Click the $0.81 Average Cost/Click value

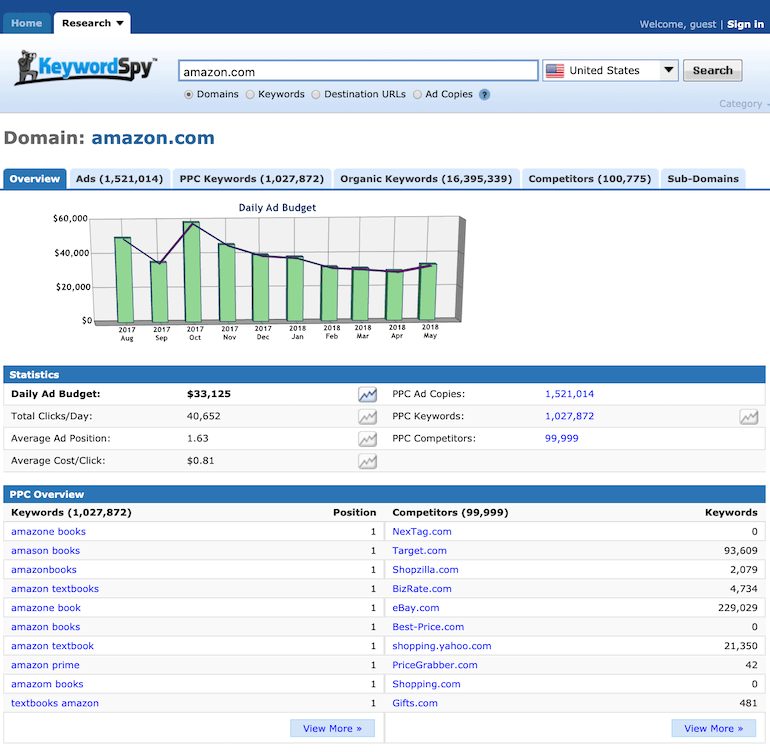point(200,461)
